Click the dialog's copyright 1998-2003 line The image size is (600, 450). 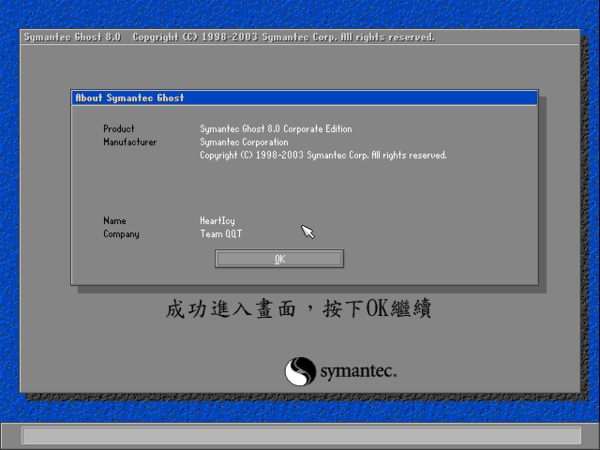pyautogui.click(x=323, y=155)
